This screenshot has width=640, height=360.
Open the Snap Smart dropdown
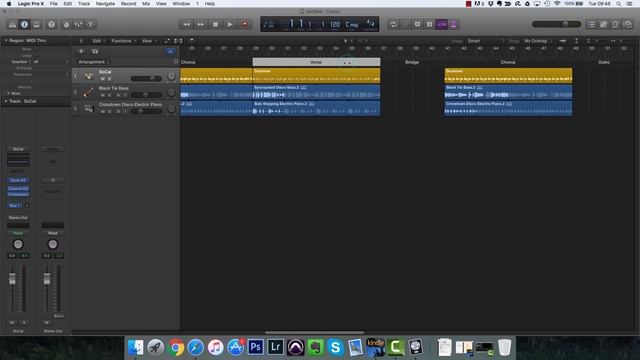pos(485,41)
